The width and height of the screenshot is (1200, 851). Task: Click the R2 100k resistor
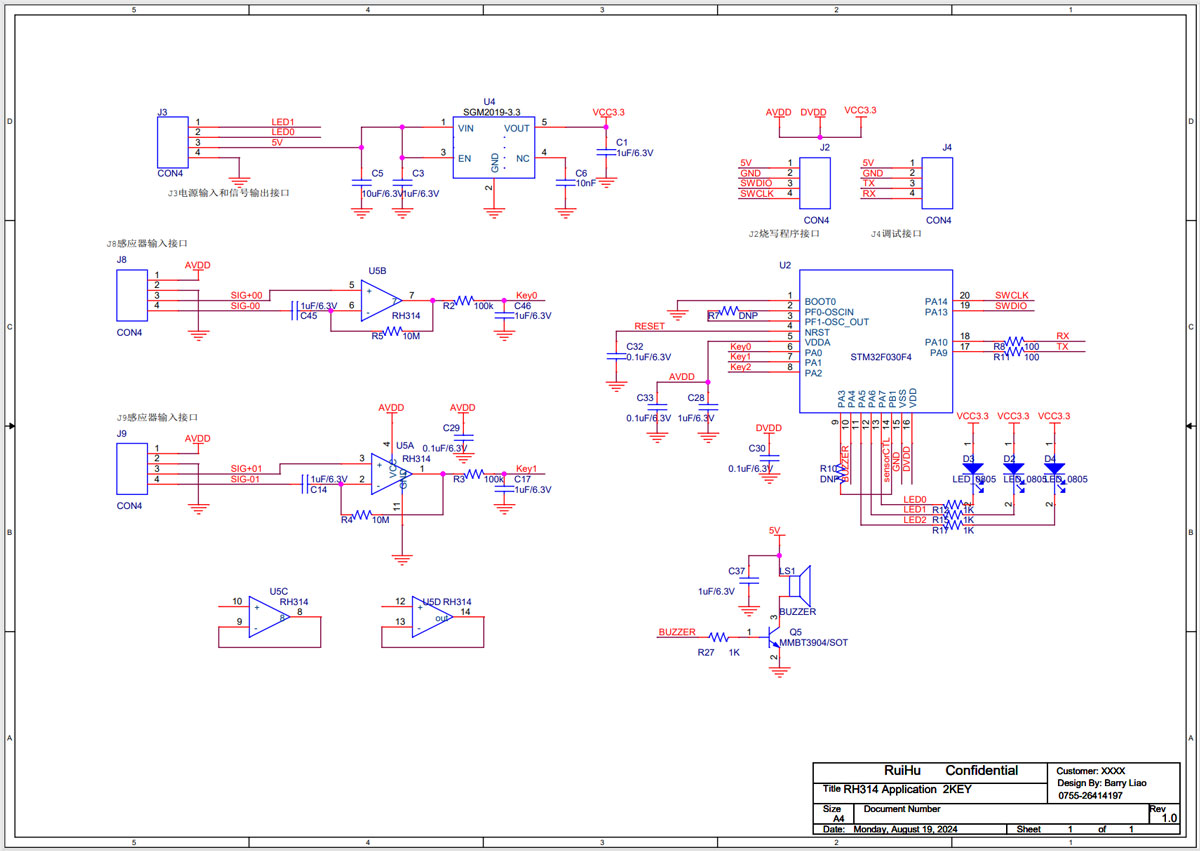click(466, 299)
